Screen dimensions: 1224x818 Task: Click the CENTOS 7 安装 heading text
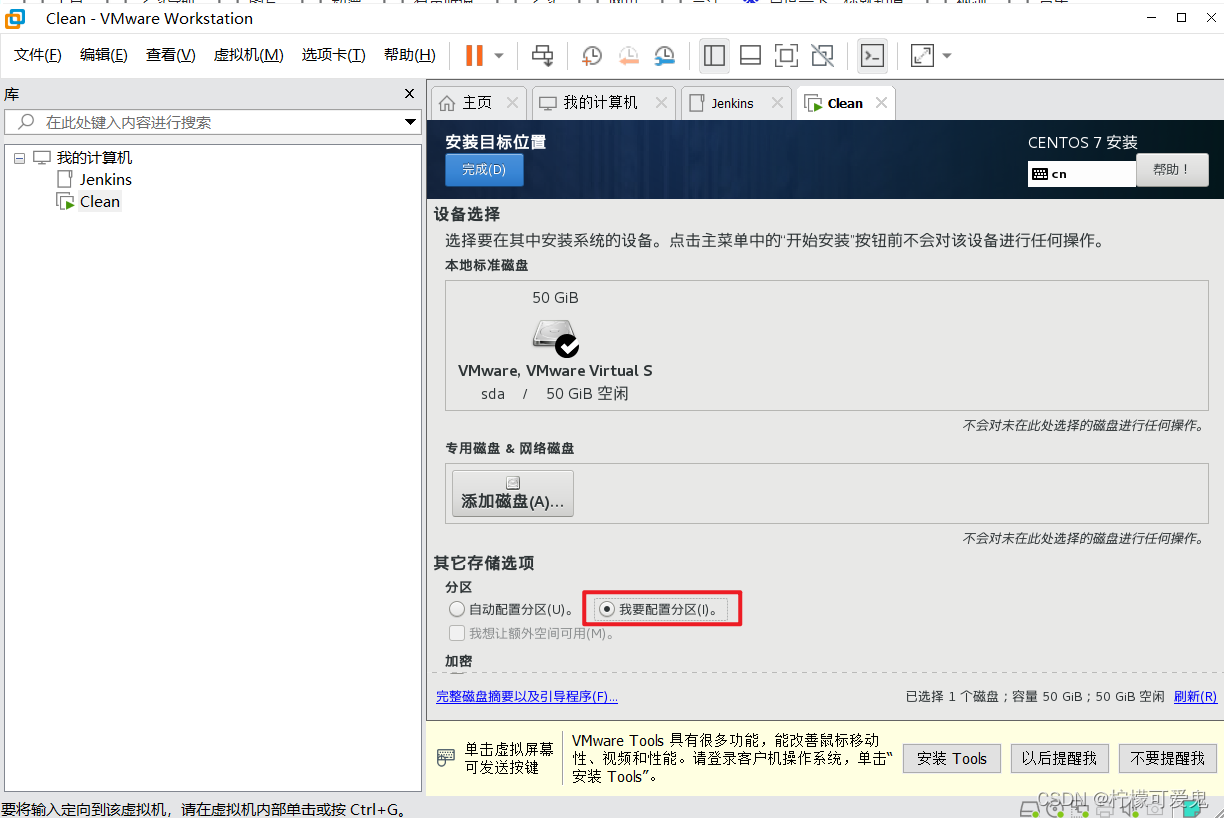(x=1083, y=142)
